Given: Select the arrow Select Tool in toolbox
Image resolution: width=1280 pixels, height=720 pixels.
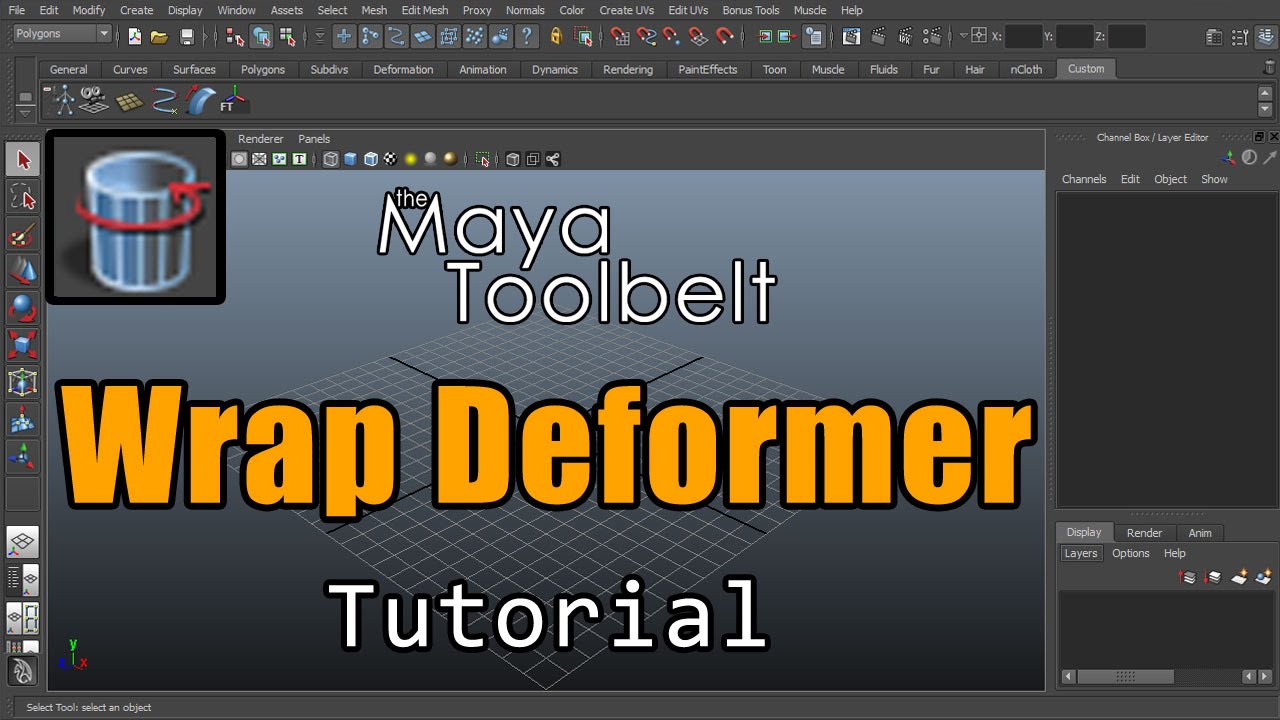Looking at the screenshot, I should tap(23, 160).
